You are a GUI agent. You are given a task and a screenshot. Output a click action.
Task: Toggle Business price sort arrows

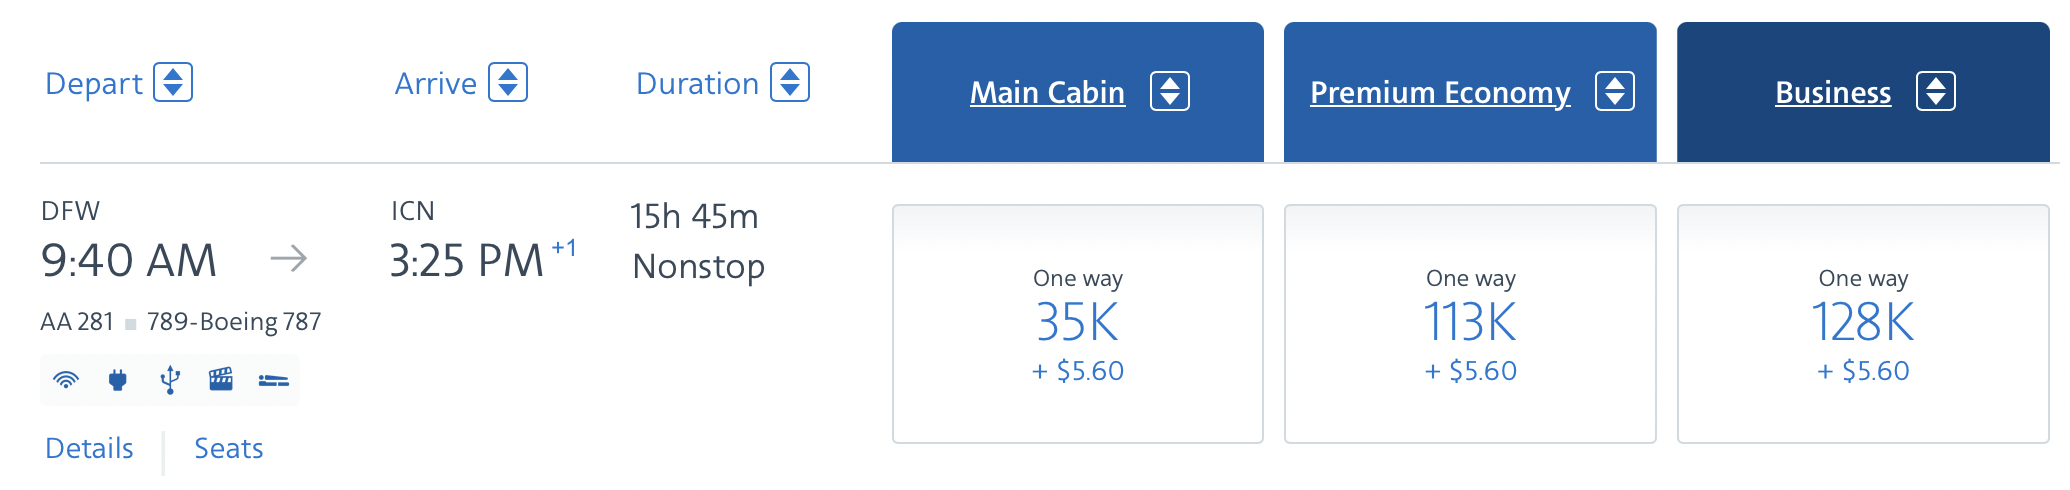point(1936,92)
